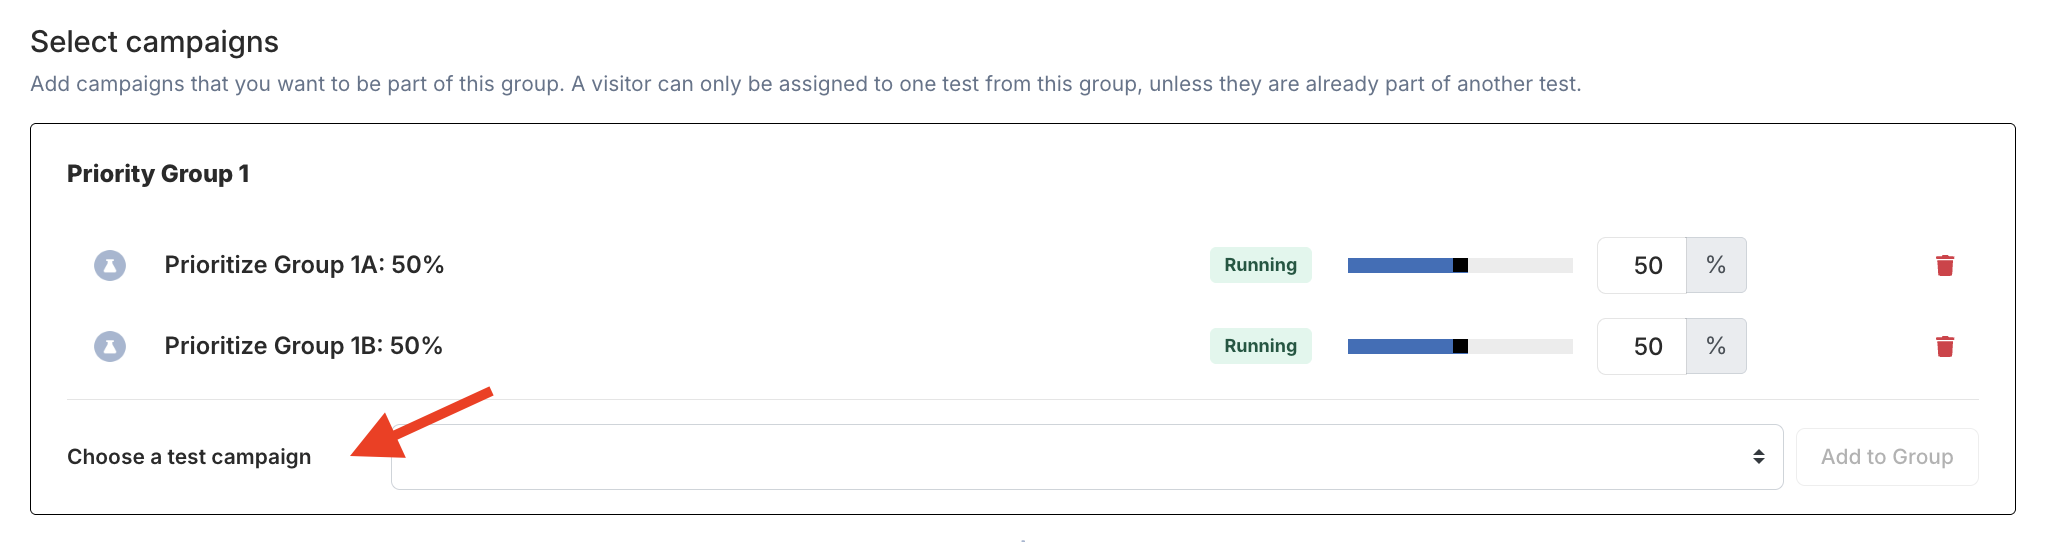
Task: Select the Prioritize Group 1B: 50% campaign name
Action: pyautogui.click(x=303, y=346)
